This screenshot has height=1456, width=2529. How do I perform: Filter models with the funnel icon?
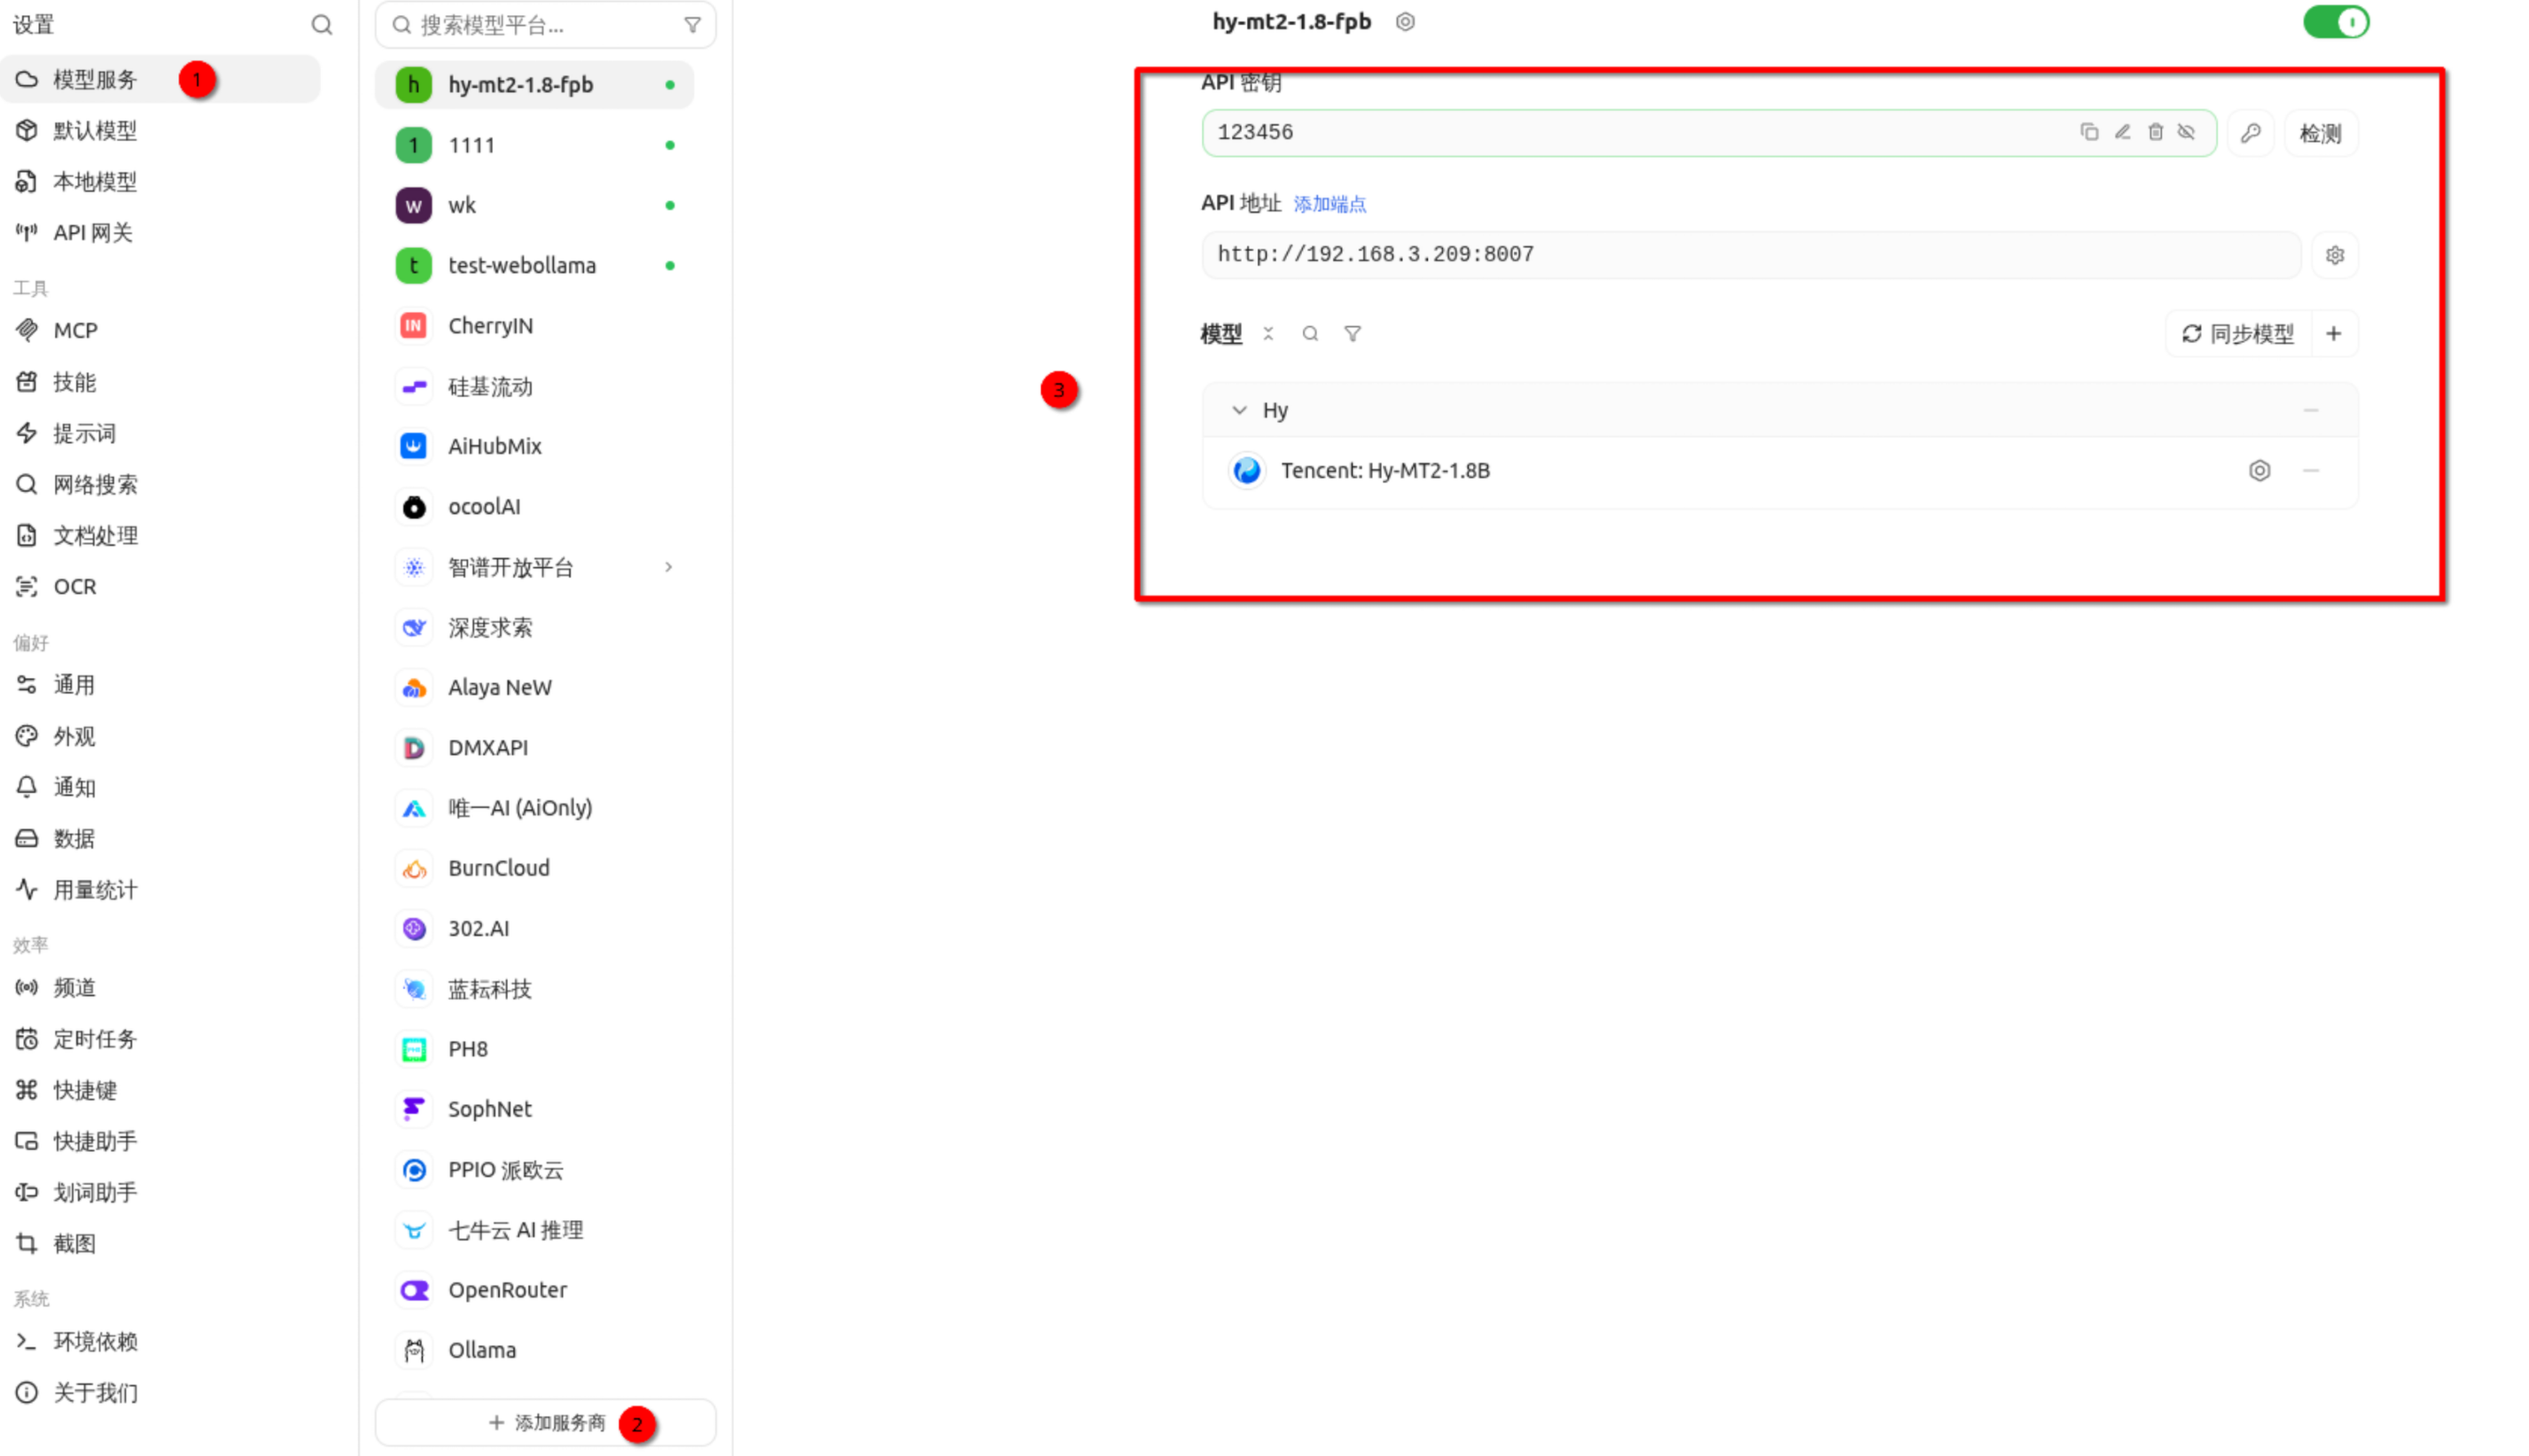(x=1352, y=334)
